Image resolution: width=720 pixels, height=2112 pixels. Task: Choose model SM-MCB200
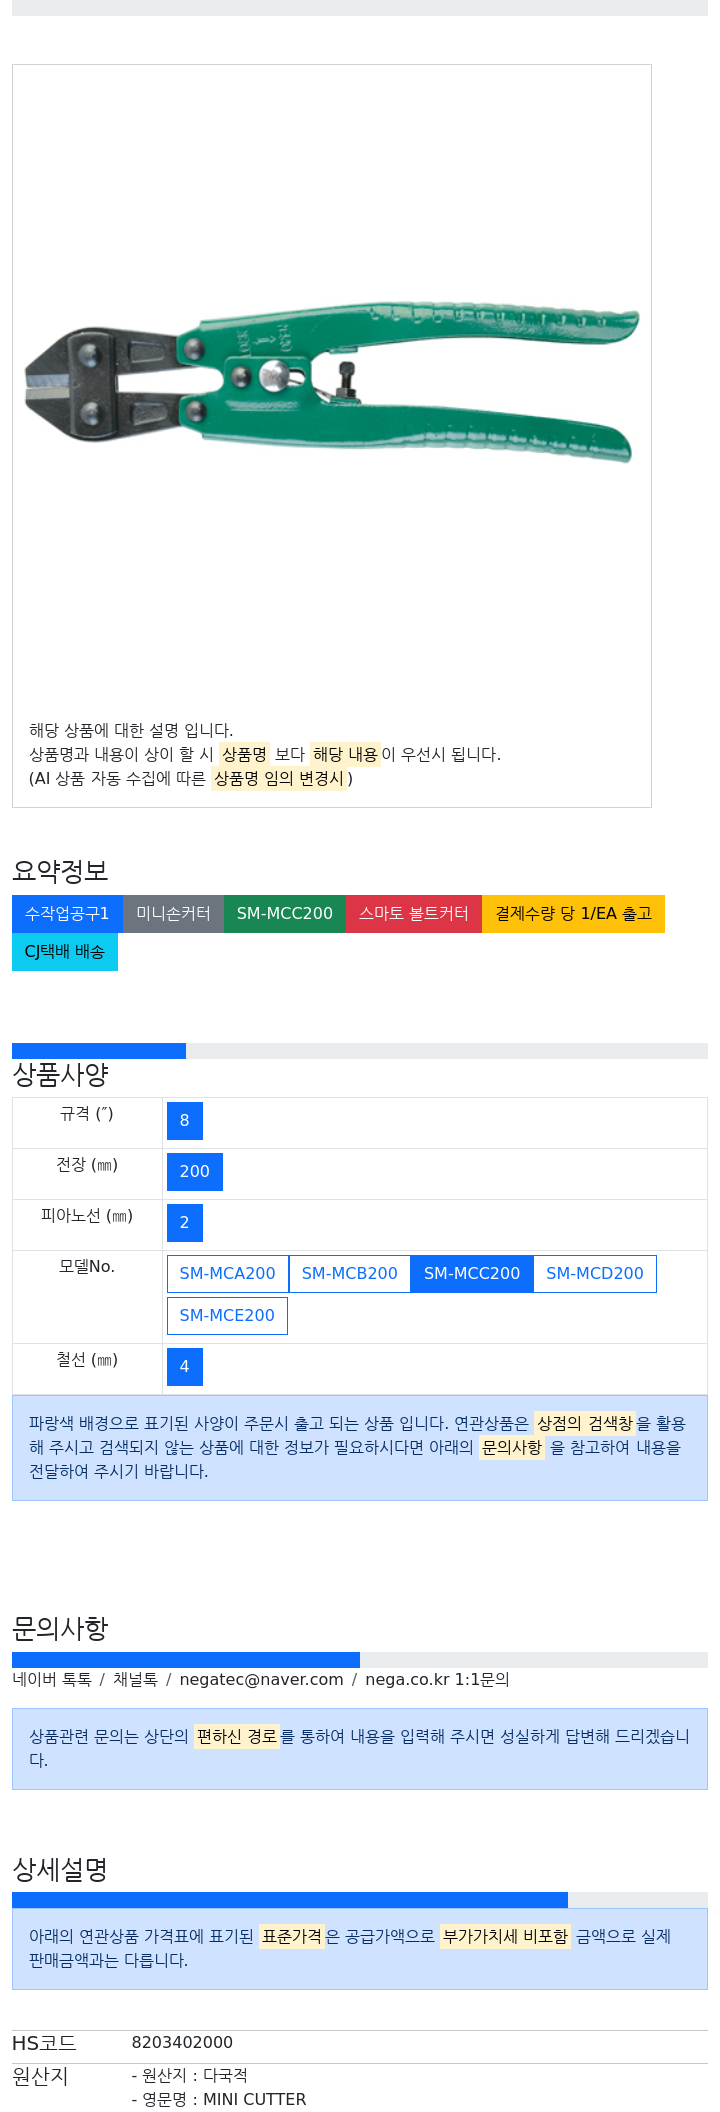(x=349, y=1274)
